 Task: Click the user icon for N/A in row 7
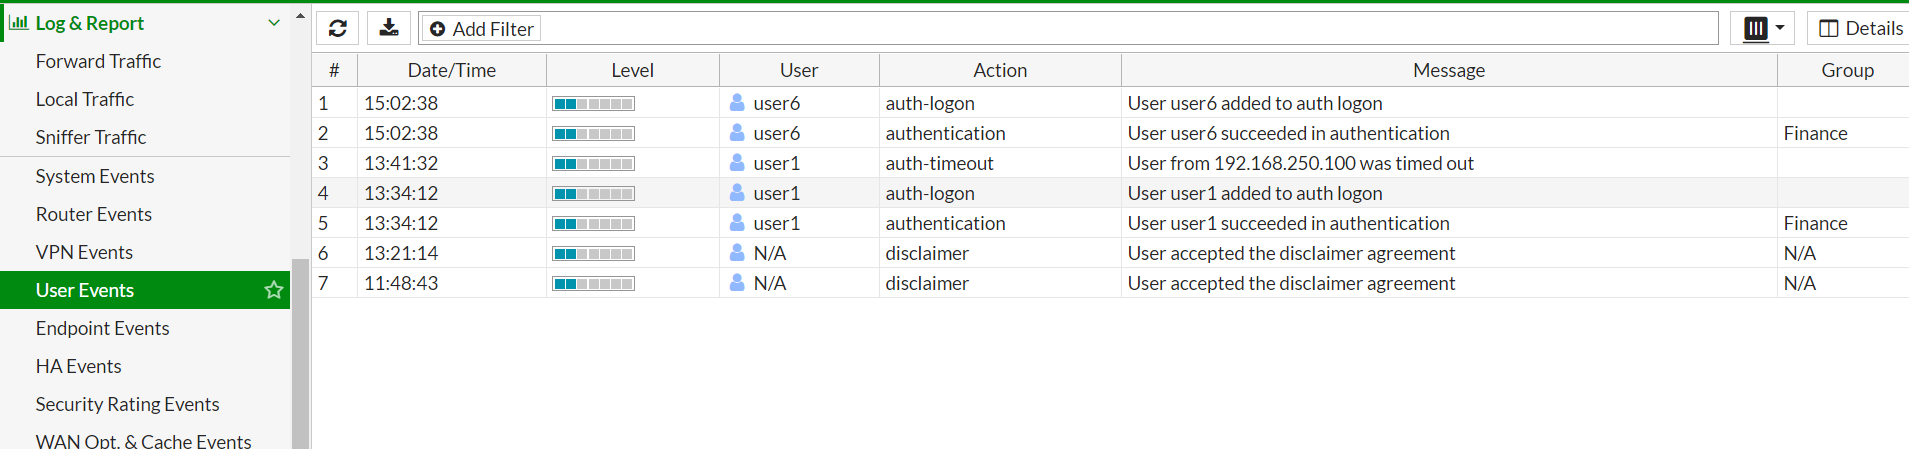point(737,283)
